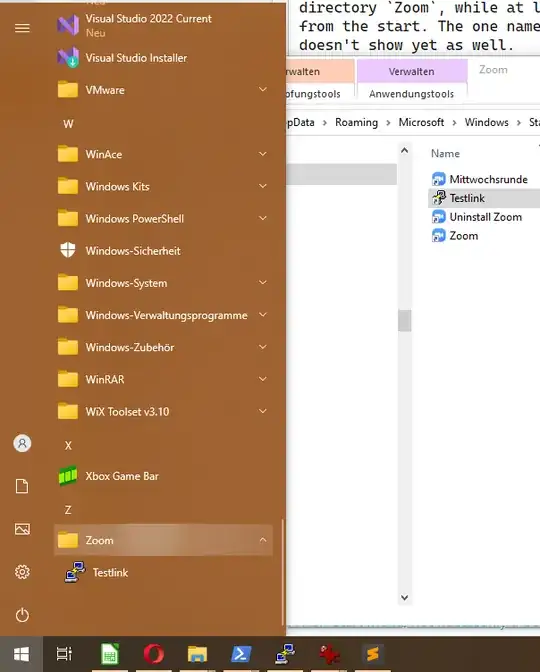Jump to letter W section header

(x=68, y=124)
